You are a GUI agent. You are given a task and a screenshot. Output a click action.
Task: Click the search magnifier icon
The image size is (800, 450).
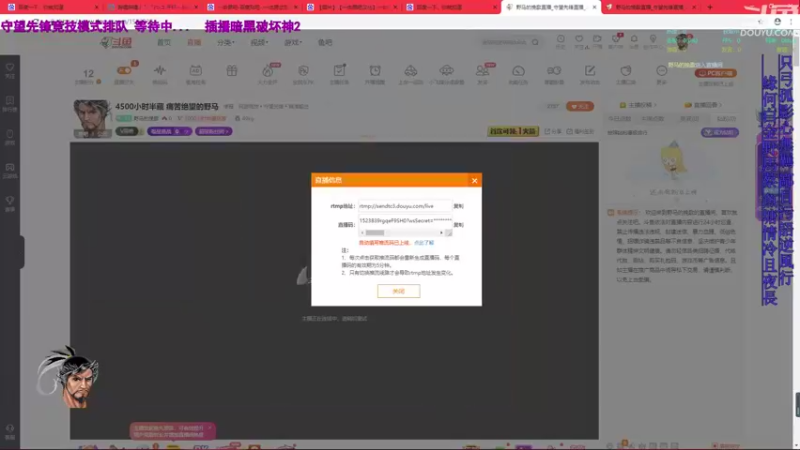[535, 42]
